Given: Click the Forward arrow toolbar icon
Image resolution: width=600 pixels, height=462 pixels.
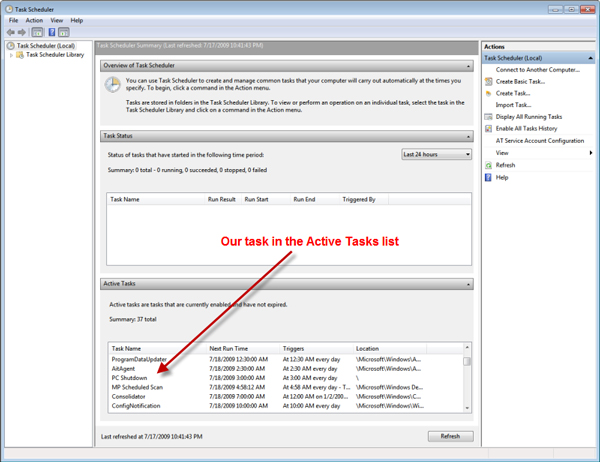Looking at the screenshot, I should [22, 32].
